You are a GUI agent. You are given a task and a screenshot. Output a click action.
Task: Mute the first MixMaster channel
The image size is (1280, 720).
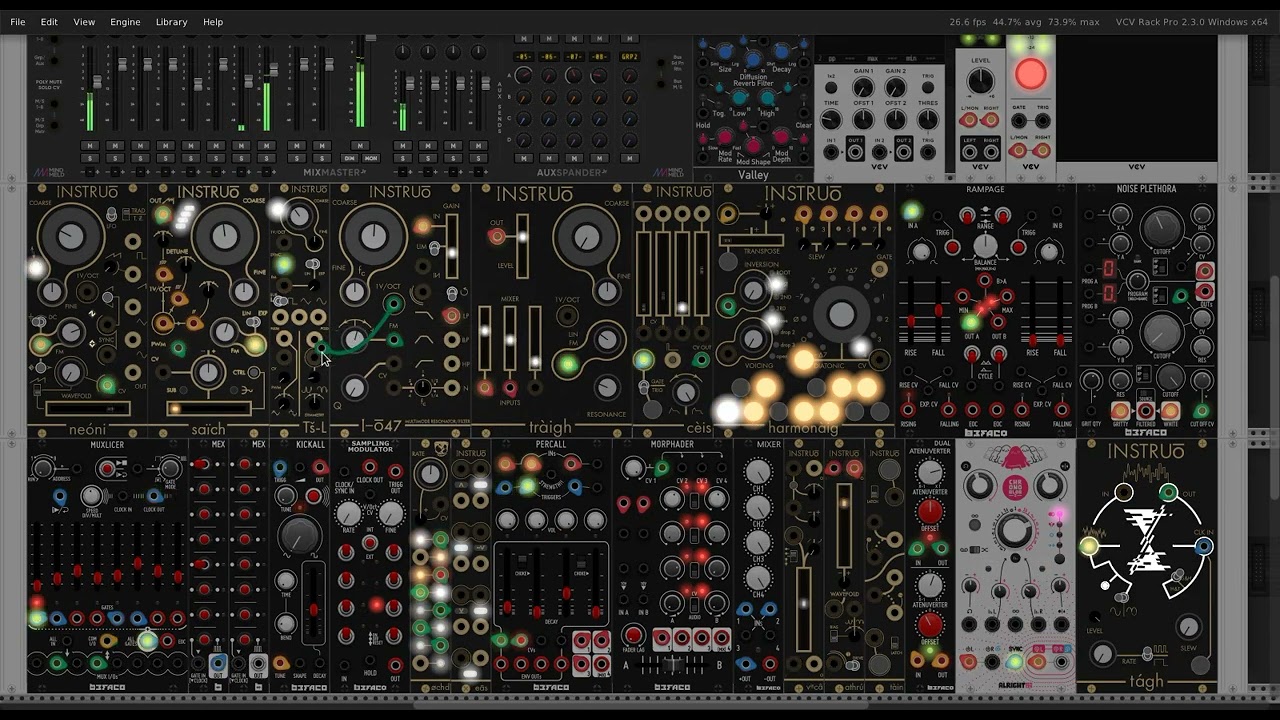89,146
